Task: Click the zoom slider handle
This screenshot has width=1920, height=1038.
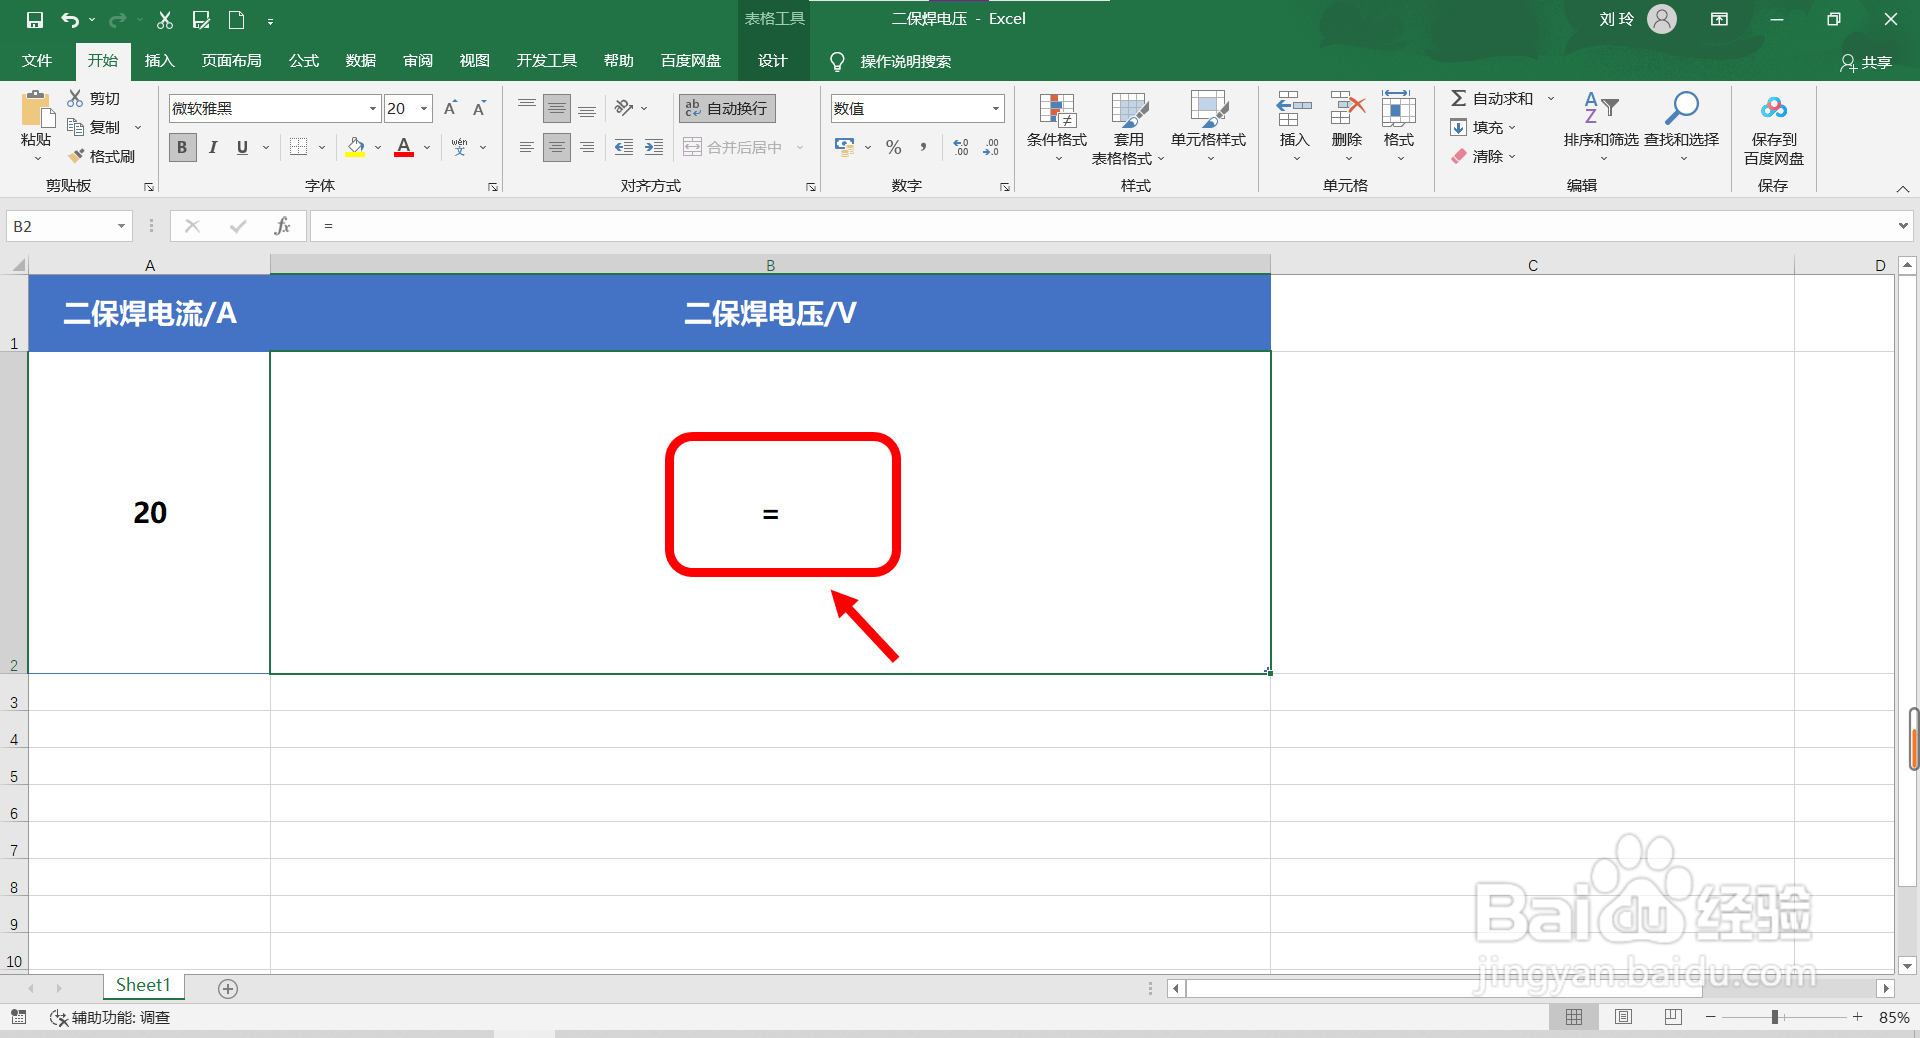Action: click(1775, 1017)
